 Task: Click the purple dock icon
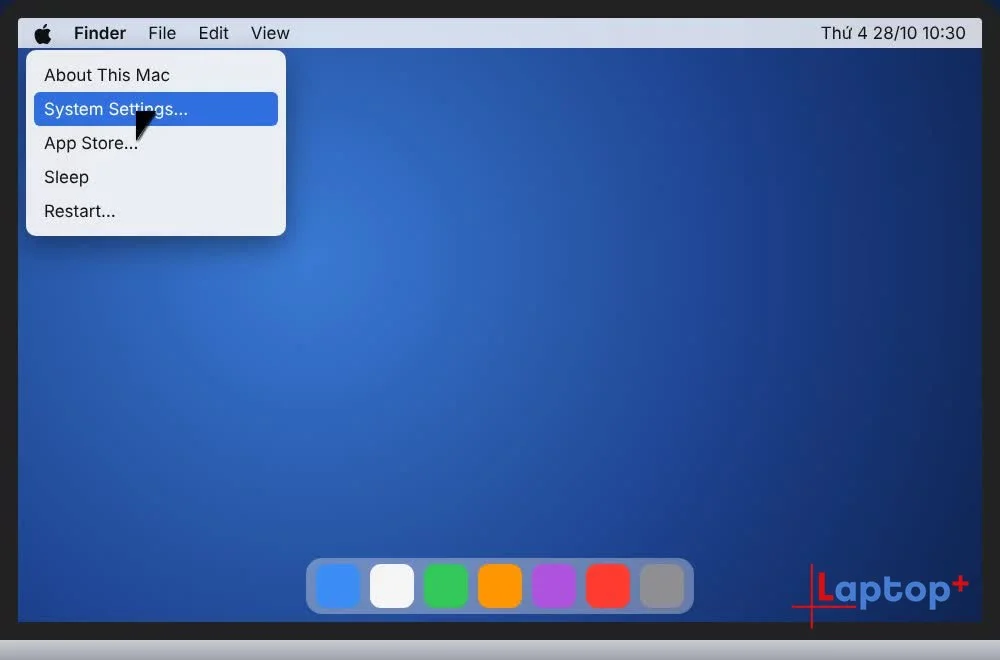coord(554,585)
